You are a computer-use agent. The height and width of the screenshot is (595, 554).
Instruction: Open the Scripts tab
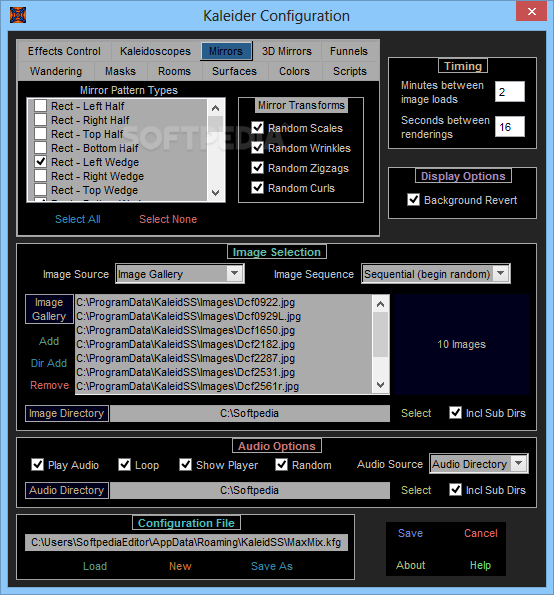[350, 71]
